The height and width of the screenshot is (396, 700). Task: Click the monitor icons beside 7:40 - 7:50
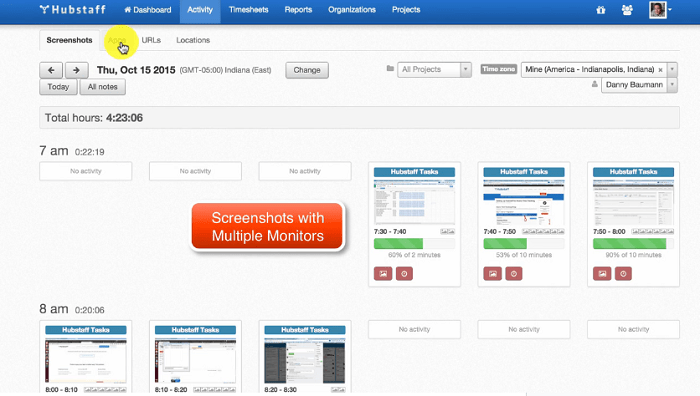(x=543, y=232)
